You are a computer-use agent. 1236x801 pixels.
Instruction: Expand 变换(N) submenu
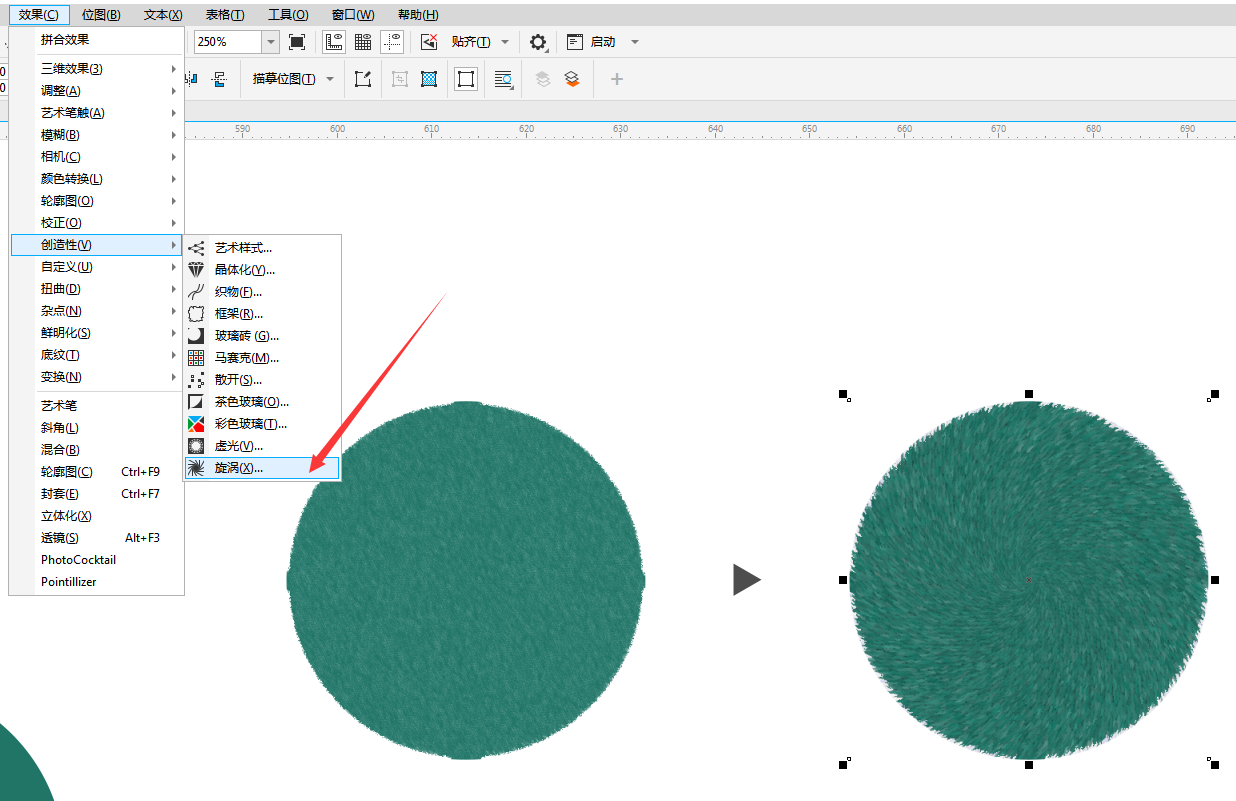point(97,377)
